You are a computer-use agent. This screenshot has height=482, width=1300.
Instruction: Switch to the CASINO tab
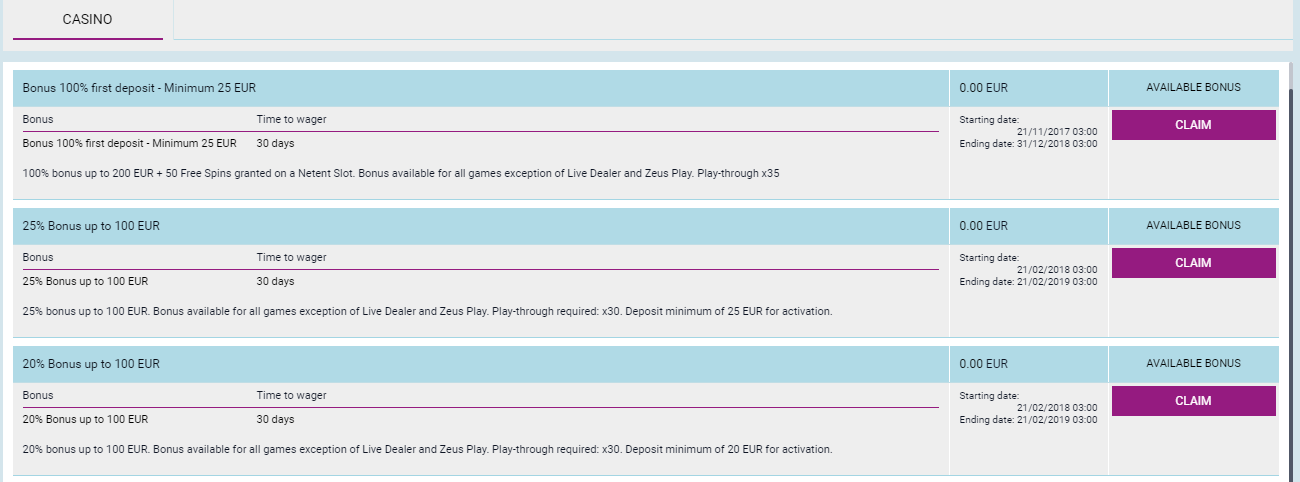[87, 20]
